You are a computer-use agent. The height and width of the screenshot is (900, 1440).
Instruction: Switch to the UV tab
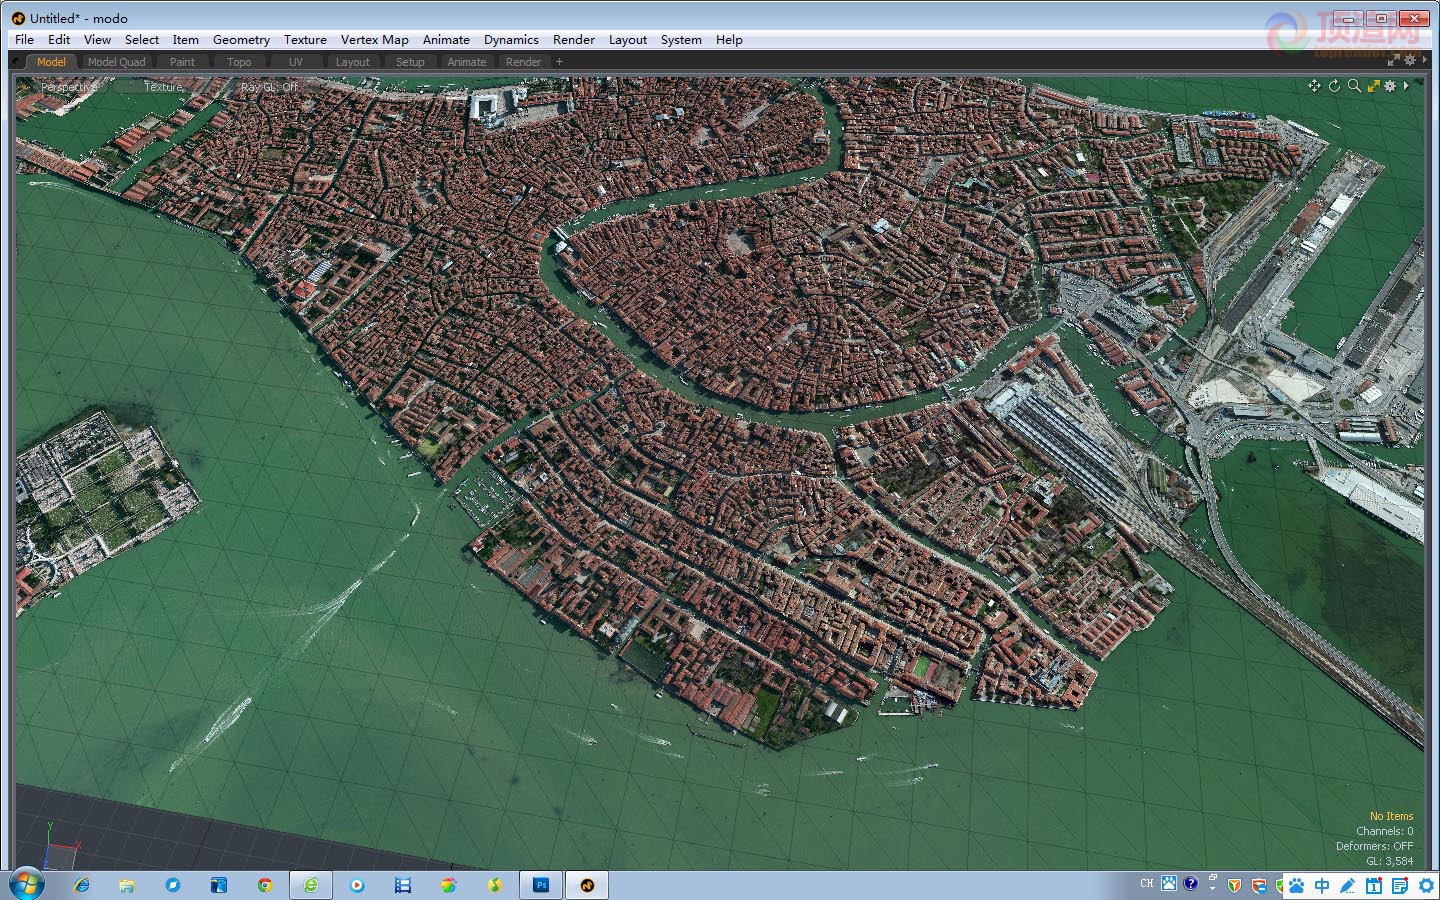pos(296,62)
